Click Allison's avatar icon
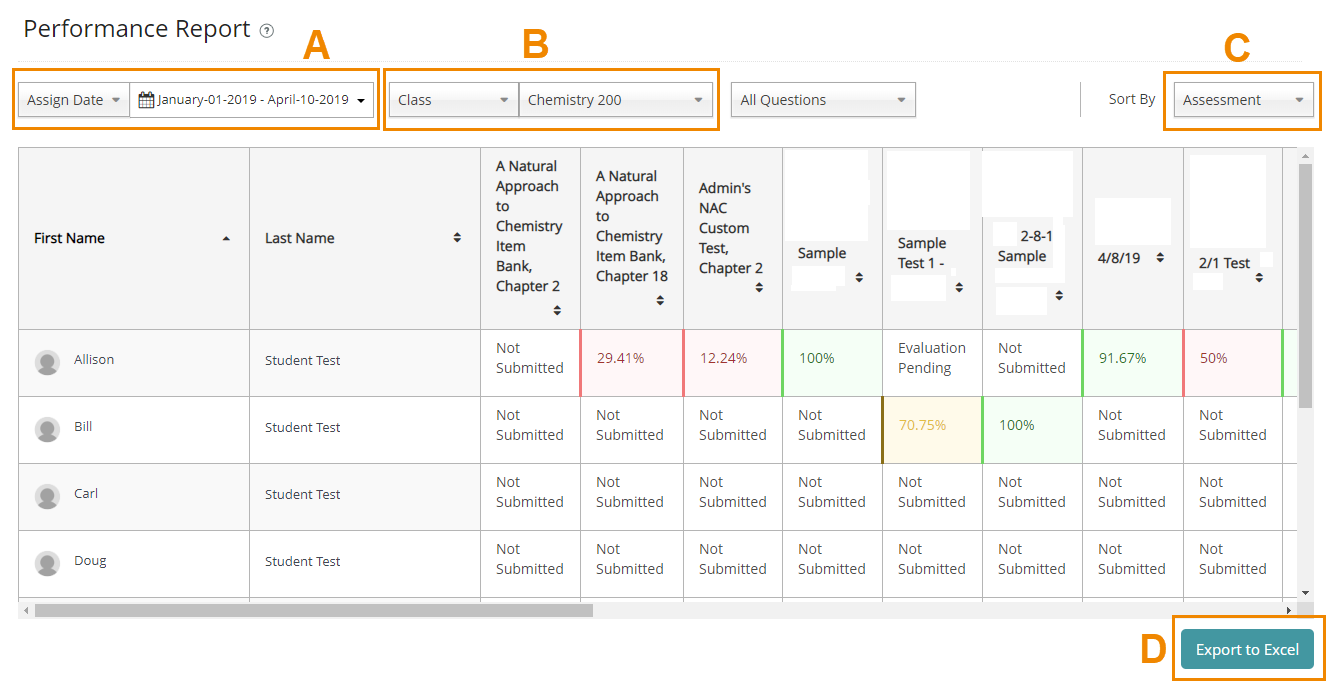Viewport: 1332px width, 684px height. point(47,362)
